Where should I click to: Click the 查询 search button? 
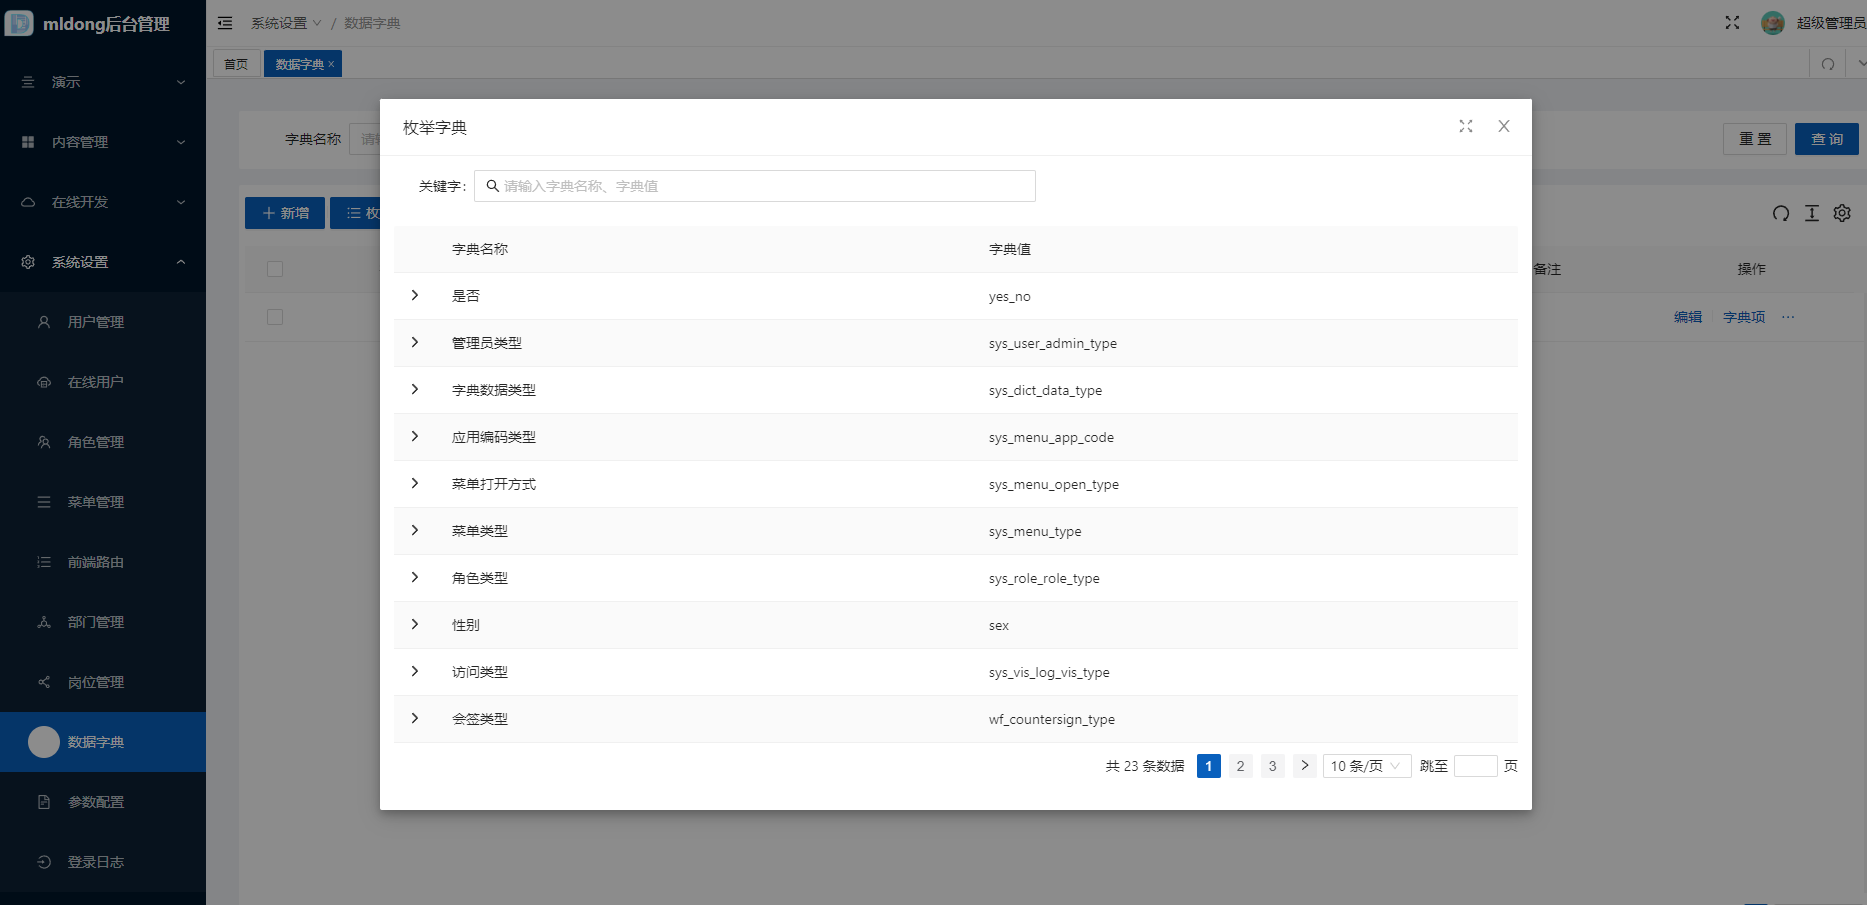click(1826, 139)
